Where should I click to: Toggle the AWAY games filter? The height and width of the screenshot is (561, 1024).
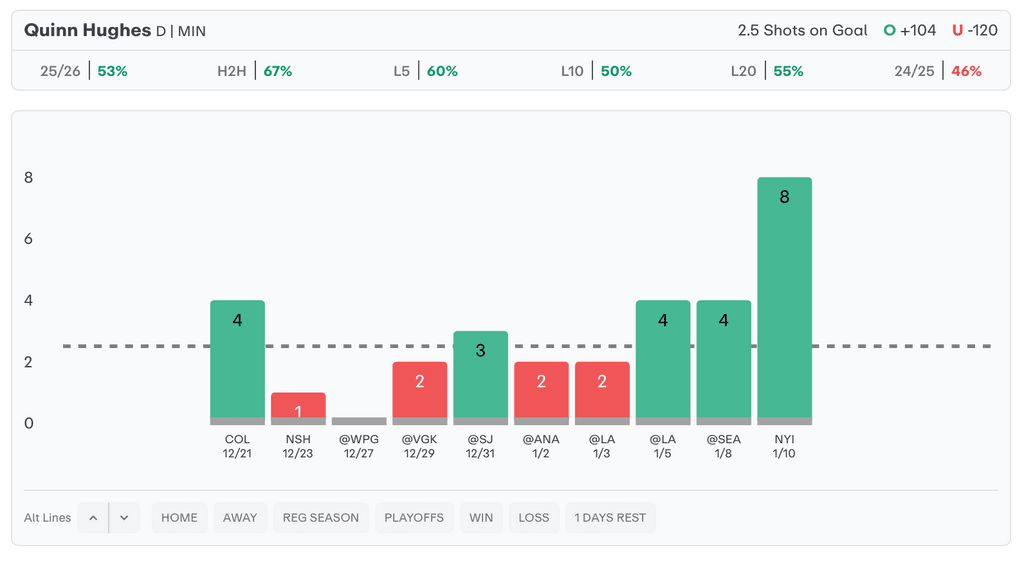click(x=240, y=518)
